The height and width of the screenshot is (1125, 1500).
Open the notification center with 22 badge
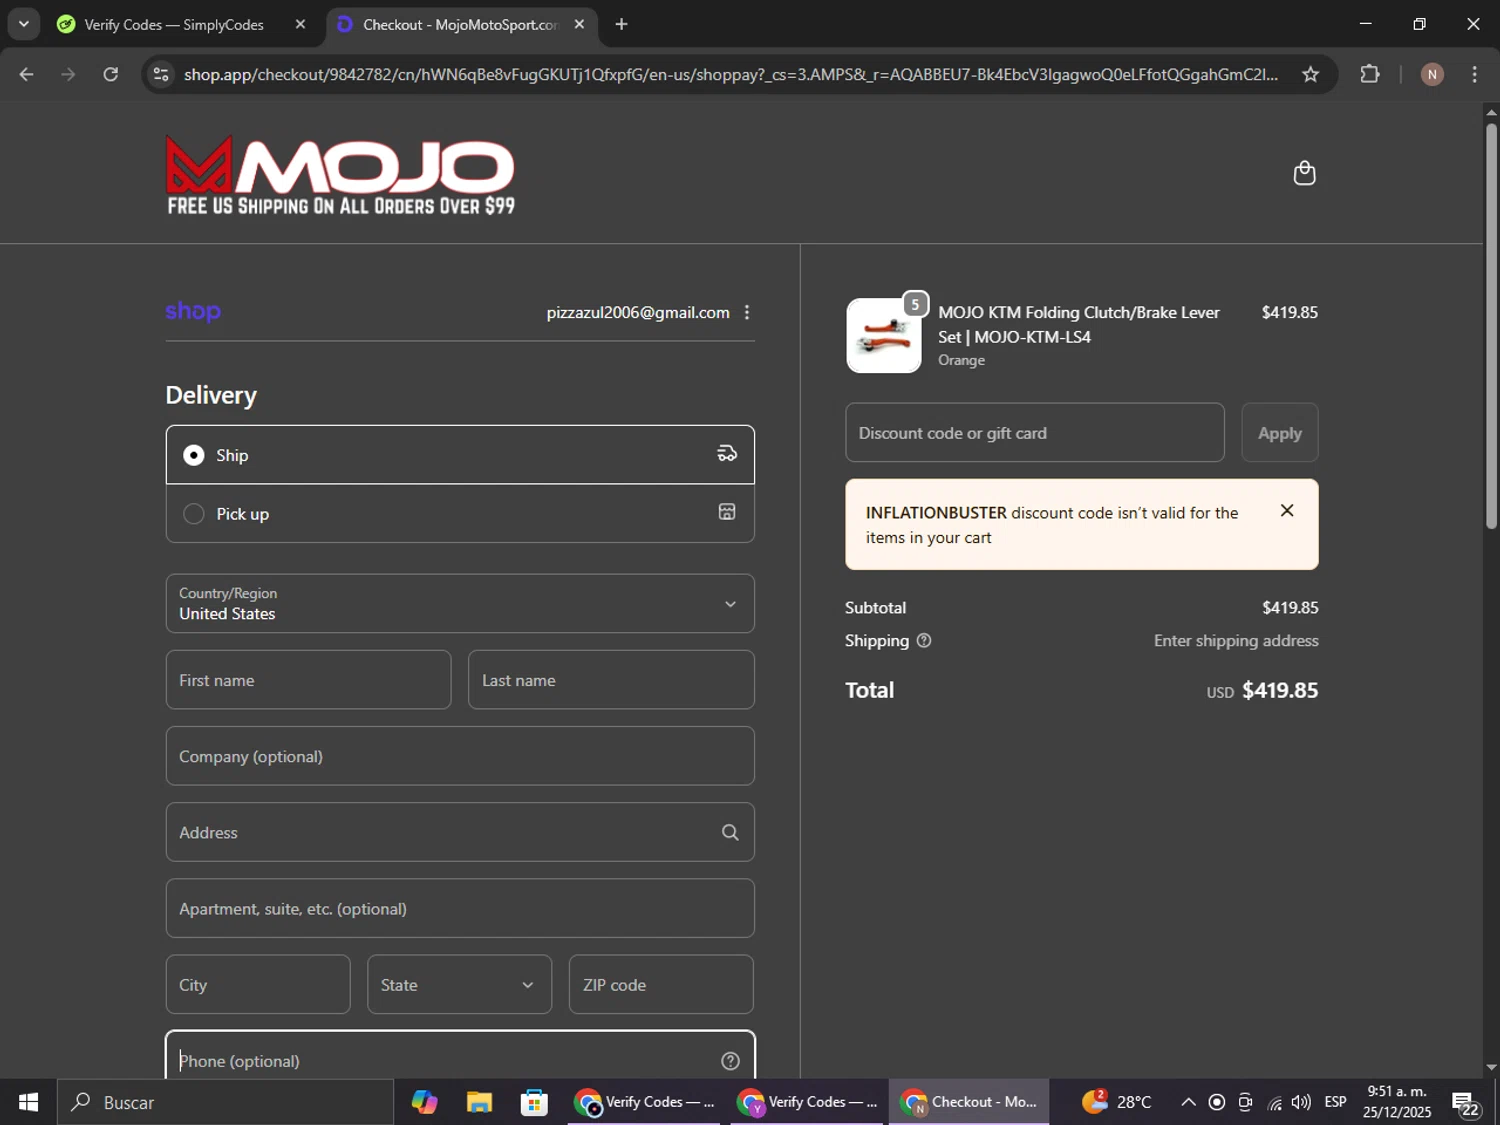coord(1465,1103)
